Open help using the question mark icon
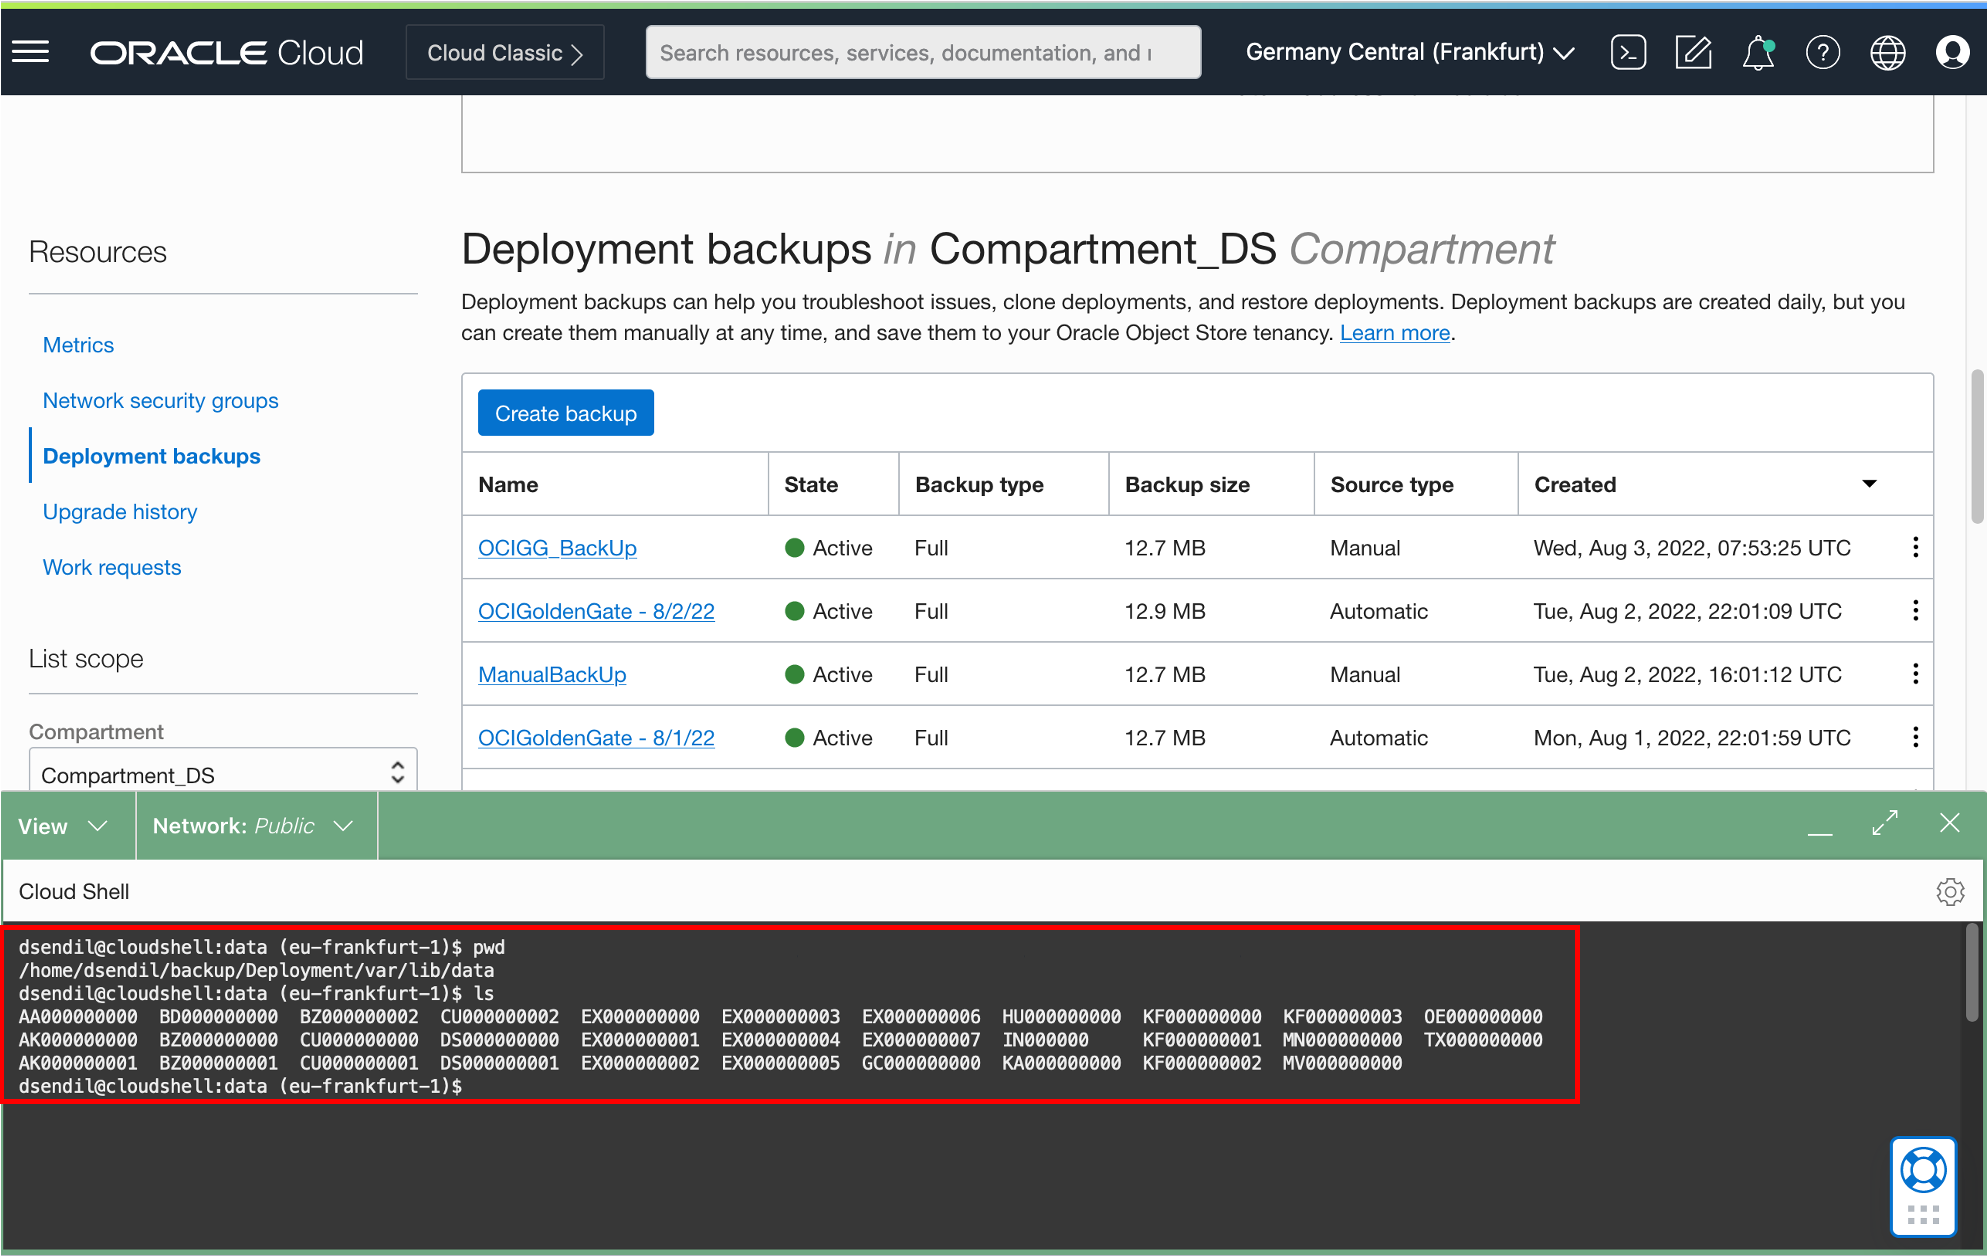The image size is (1988, 1256). point(1823,51)
